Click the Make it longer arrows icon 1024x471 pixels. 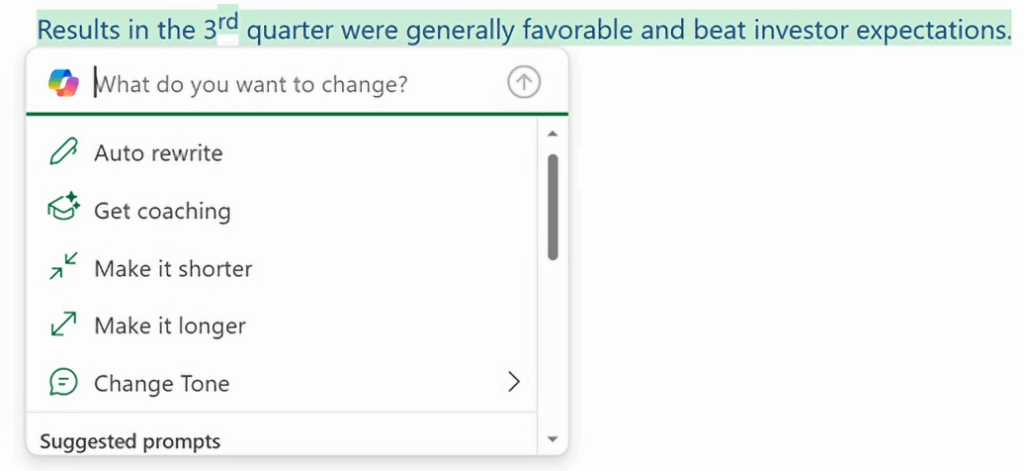pyautogui.click(x=63, y=325)
